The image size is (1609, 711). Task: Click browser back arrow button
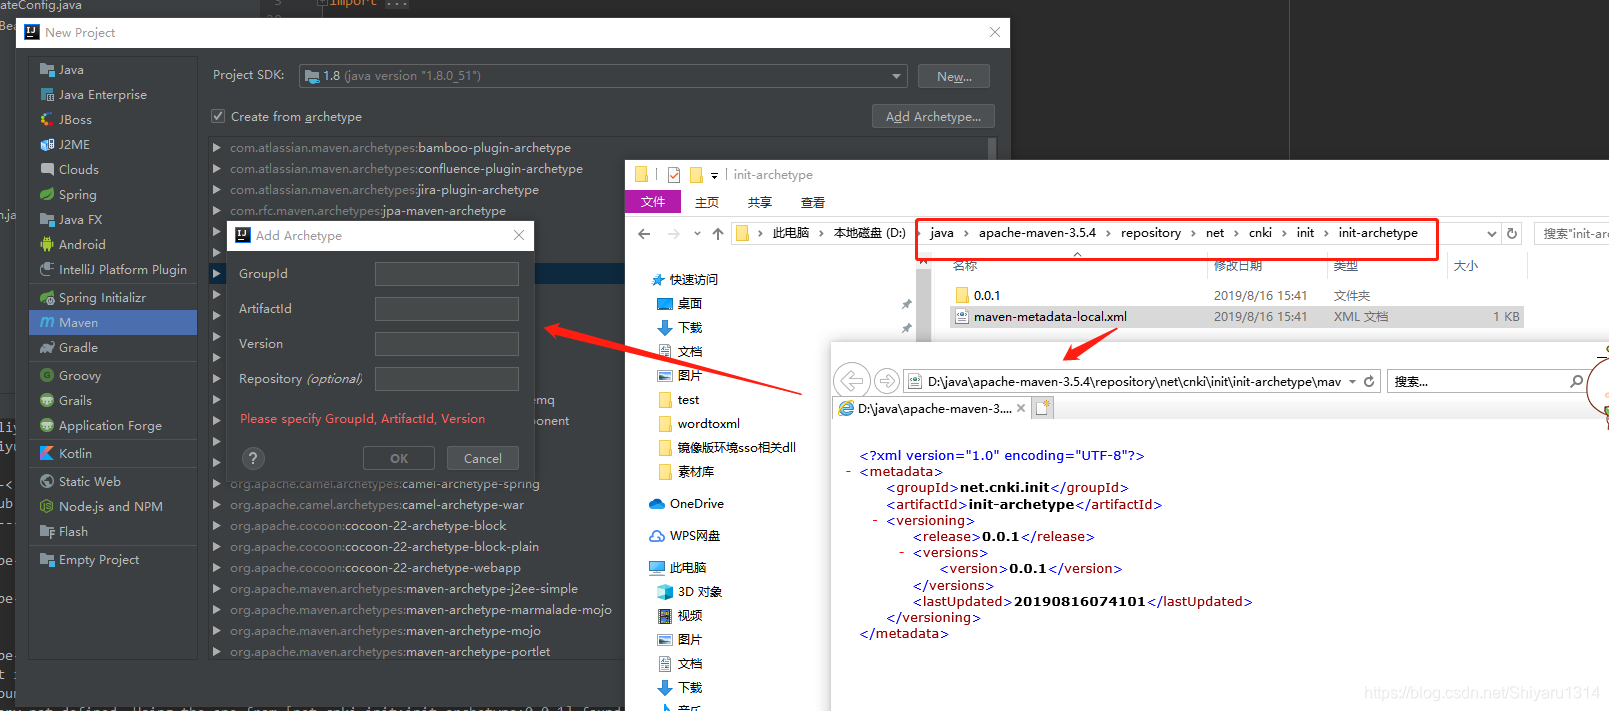(x=851, y=381)
